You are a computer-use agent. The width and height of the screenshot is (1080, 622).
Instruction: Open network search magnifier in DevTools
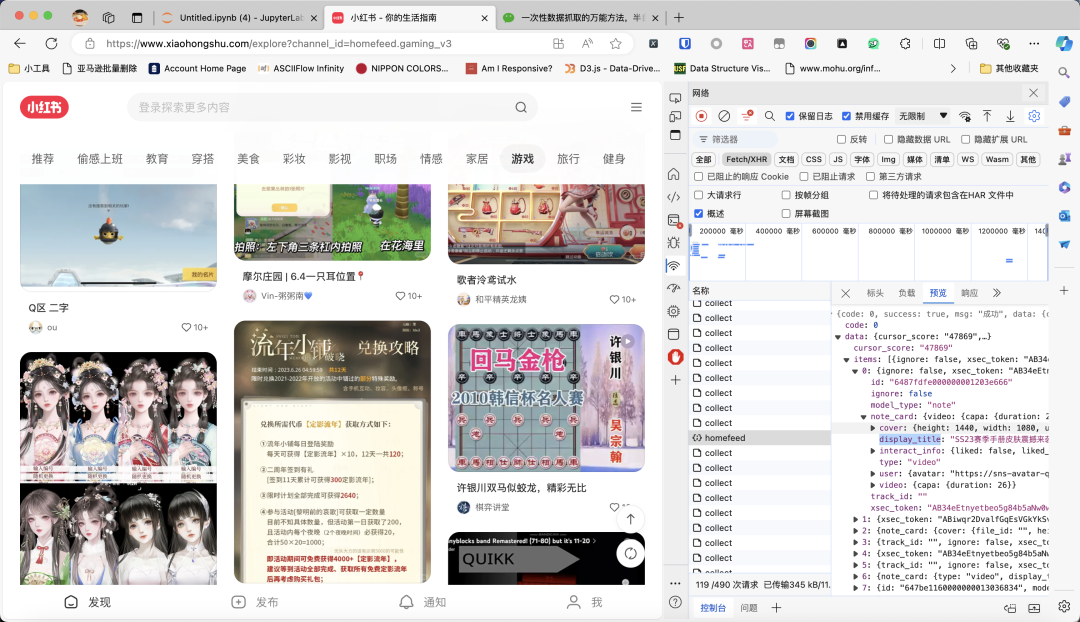click(x=769, y=116)
